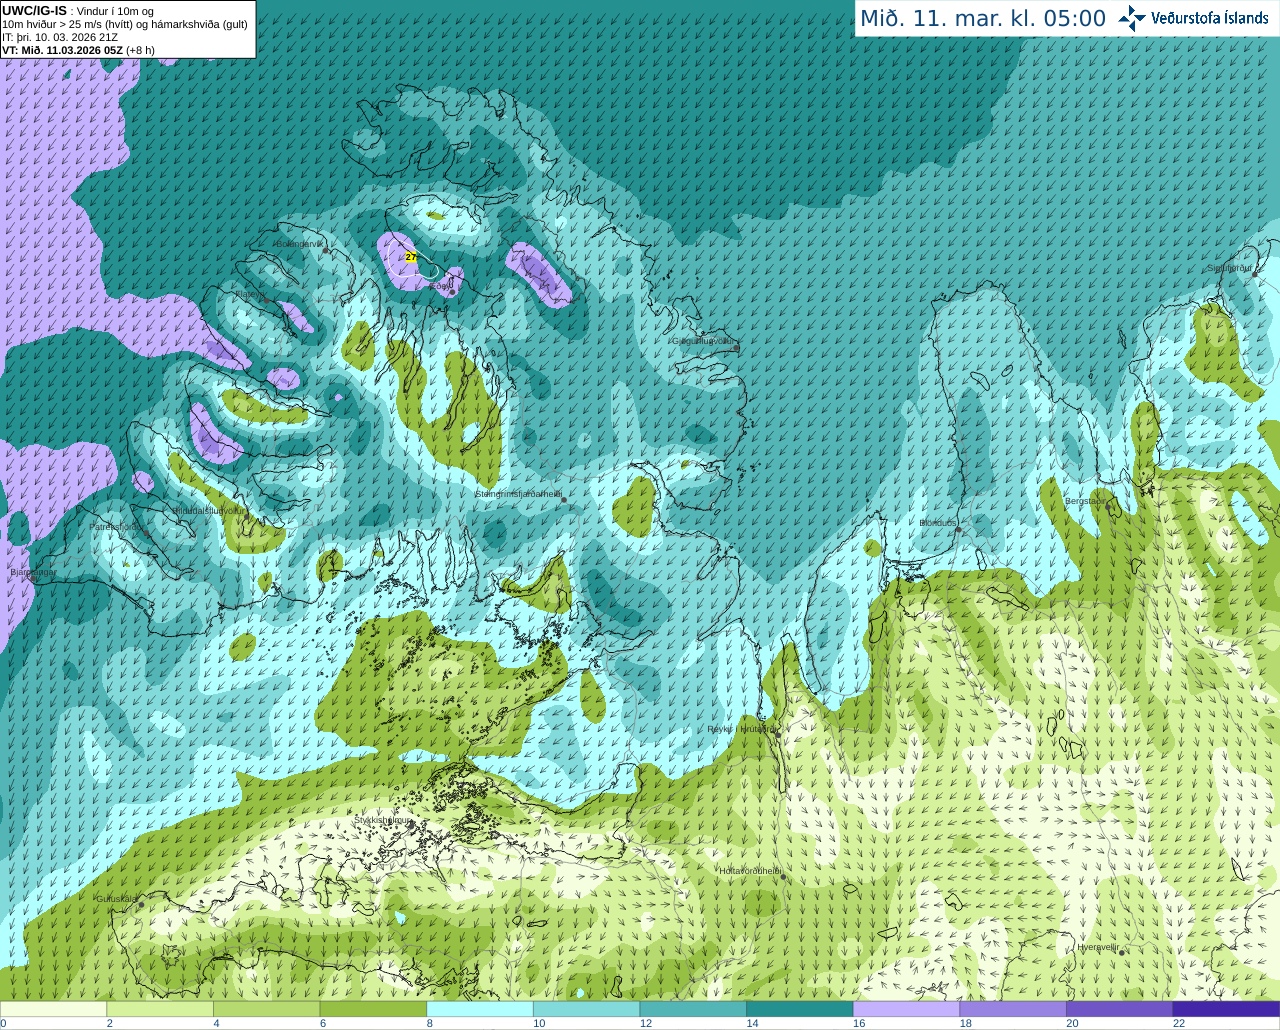Select the Bjargtangar station dot
This screenshot has width=1280, height=1030.
[x=33, y=577]
